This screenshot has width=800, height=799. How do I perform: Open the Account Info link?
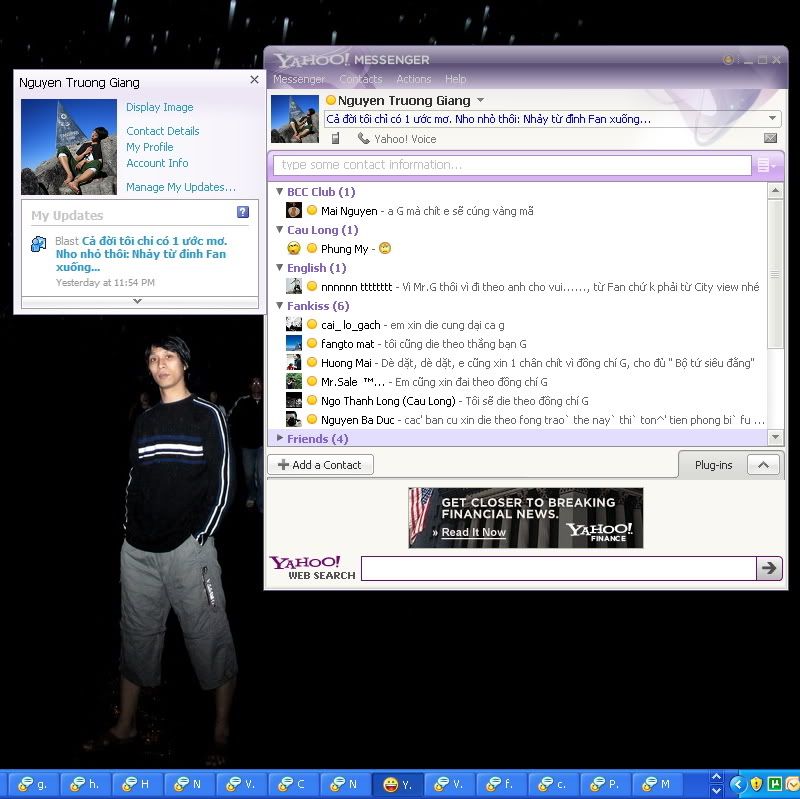(157, 163)
